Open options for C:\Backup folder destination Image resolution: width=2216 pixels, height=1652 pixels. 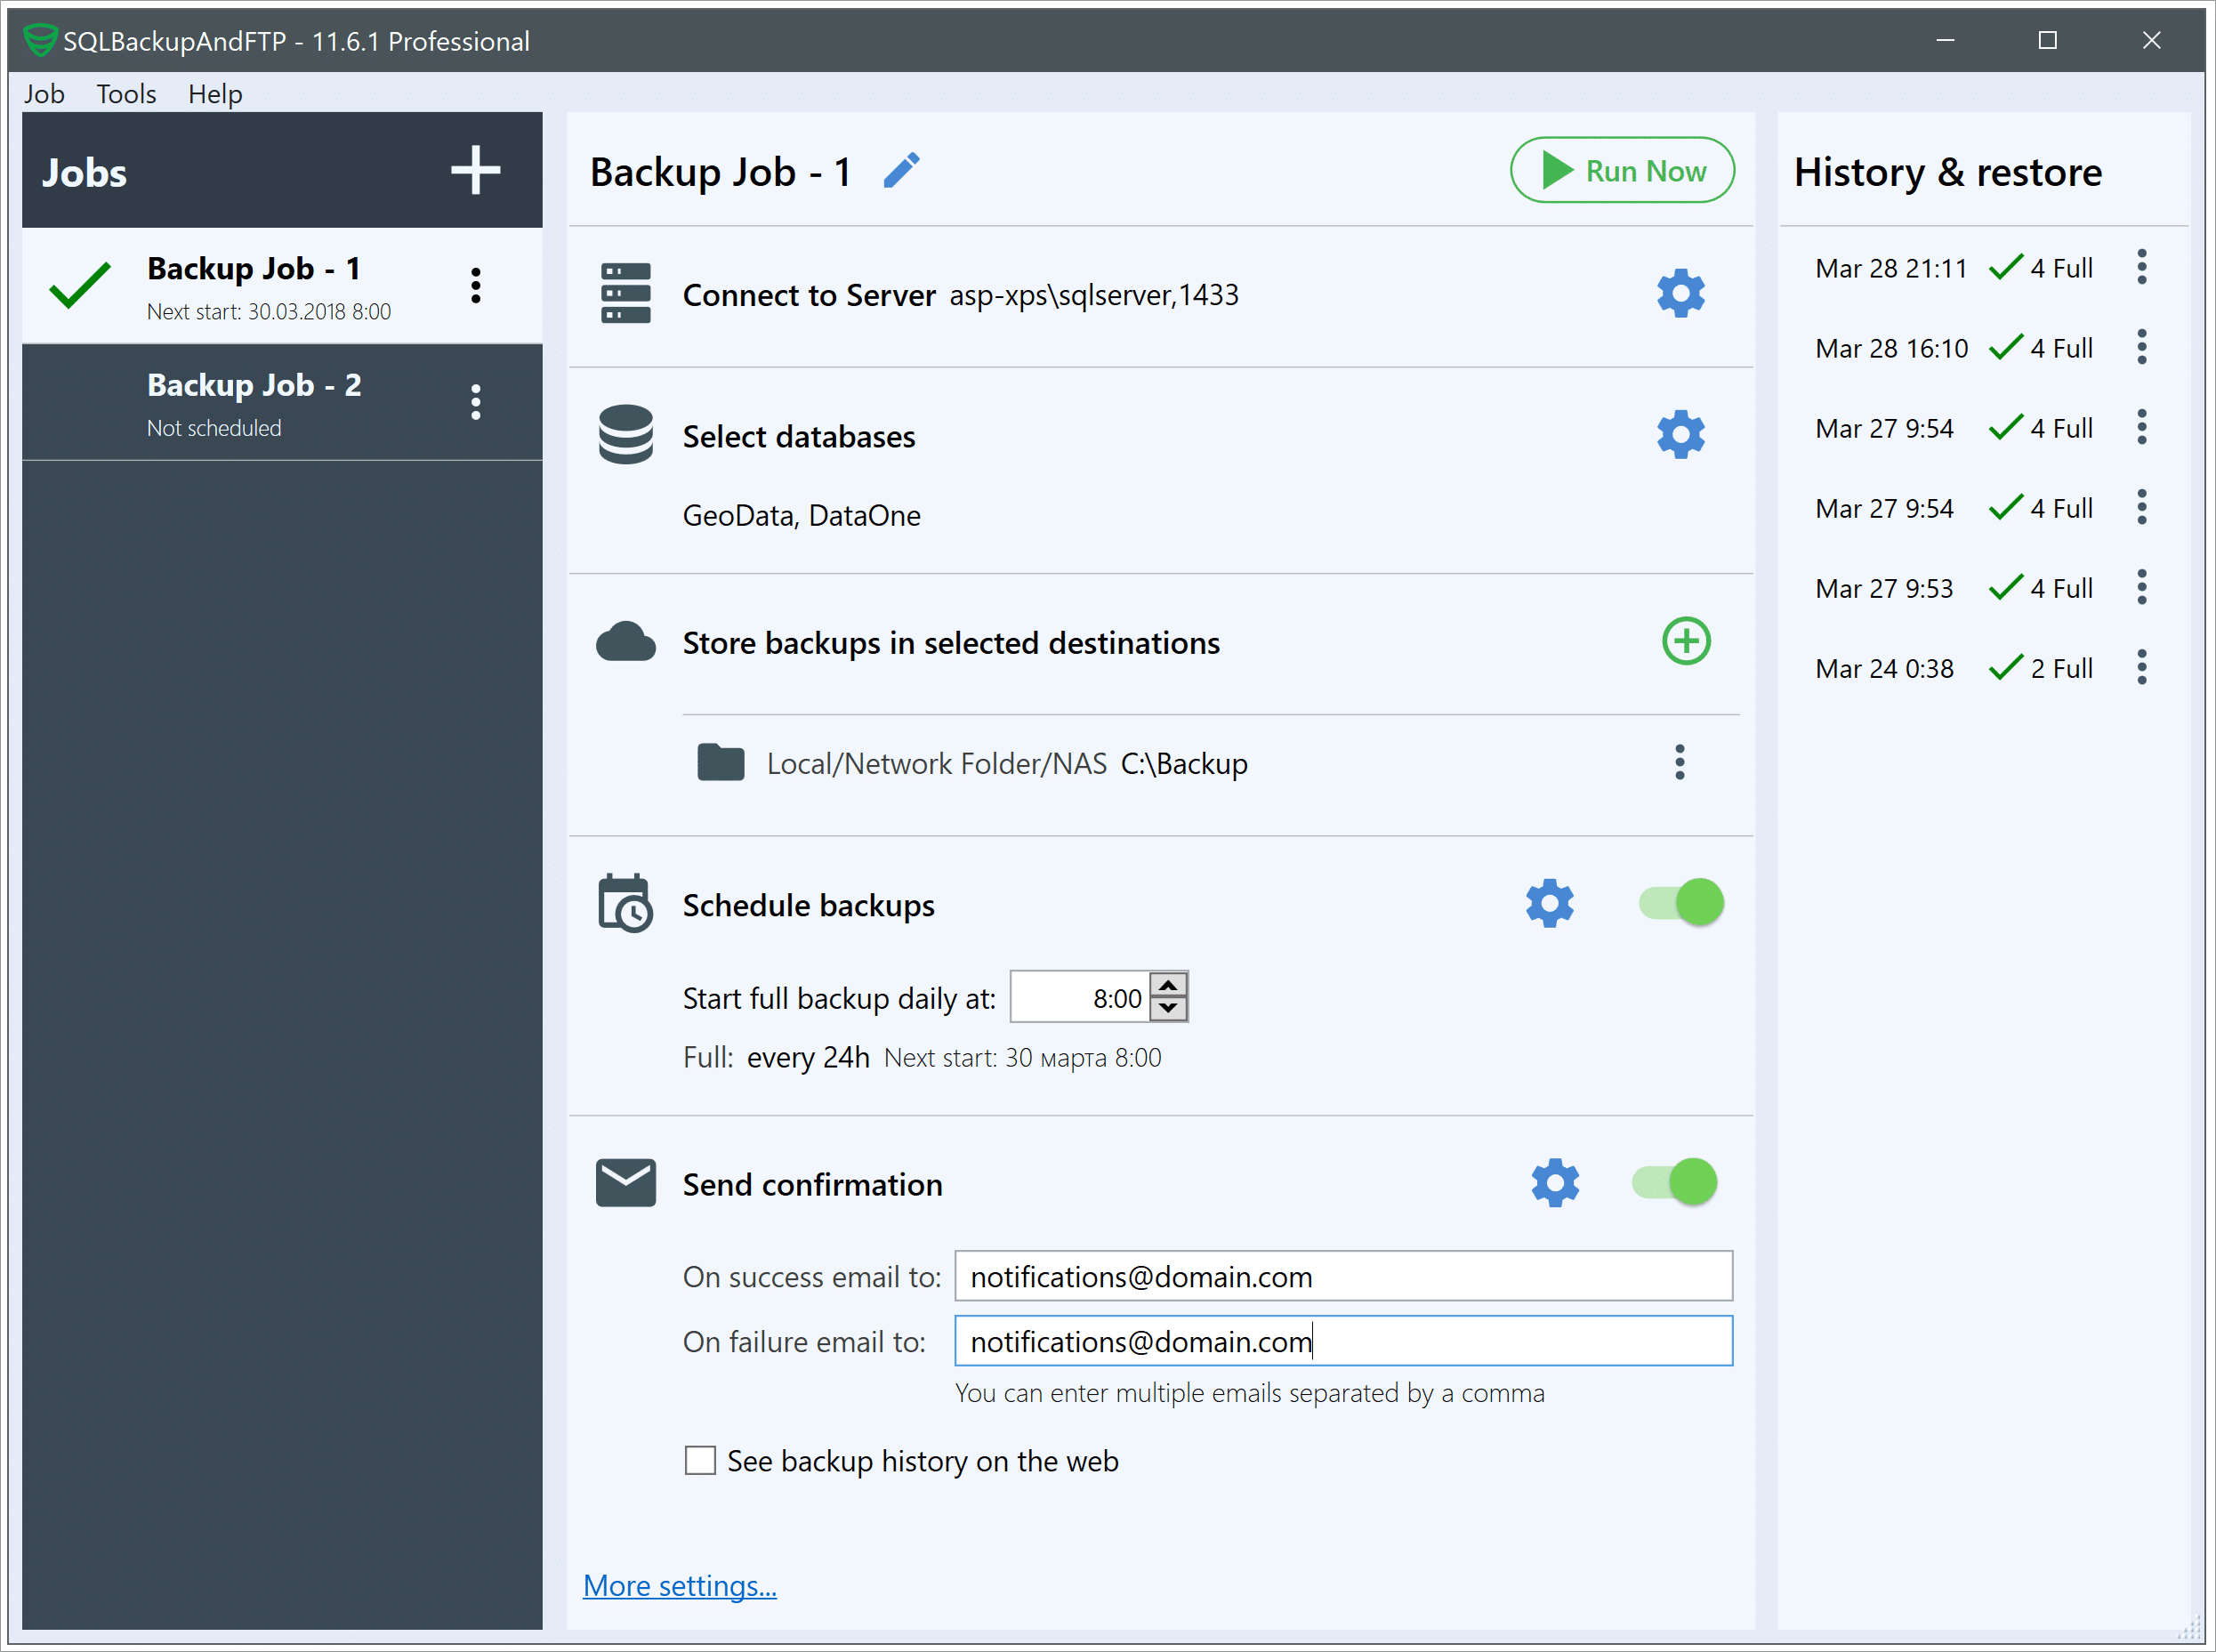point(1680,763)
